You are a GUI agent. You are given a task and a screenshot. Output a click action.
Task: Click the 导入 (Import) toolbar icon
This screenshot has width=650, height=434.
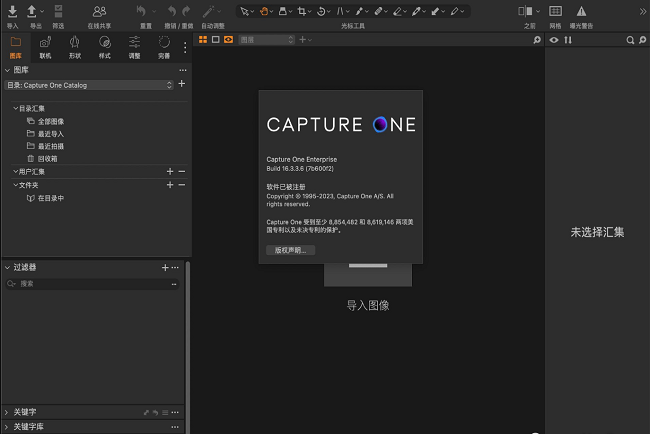click(x=12, y=12)
